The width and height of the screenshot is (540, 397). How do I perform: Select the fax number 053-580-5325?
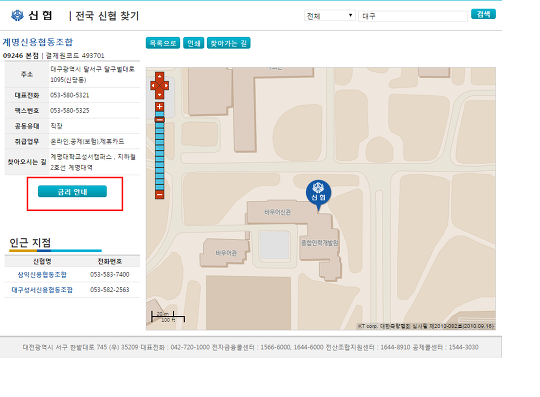pos(70,111)
